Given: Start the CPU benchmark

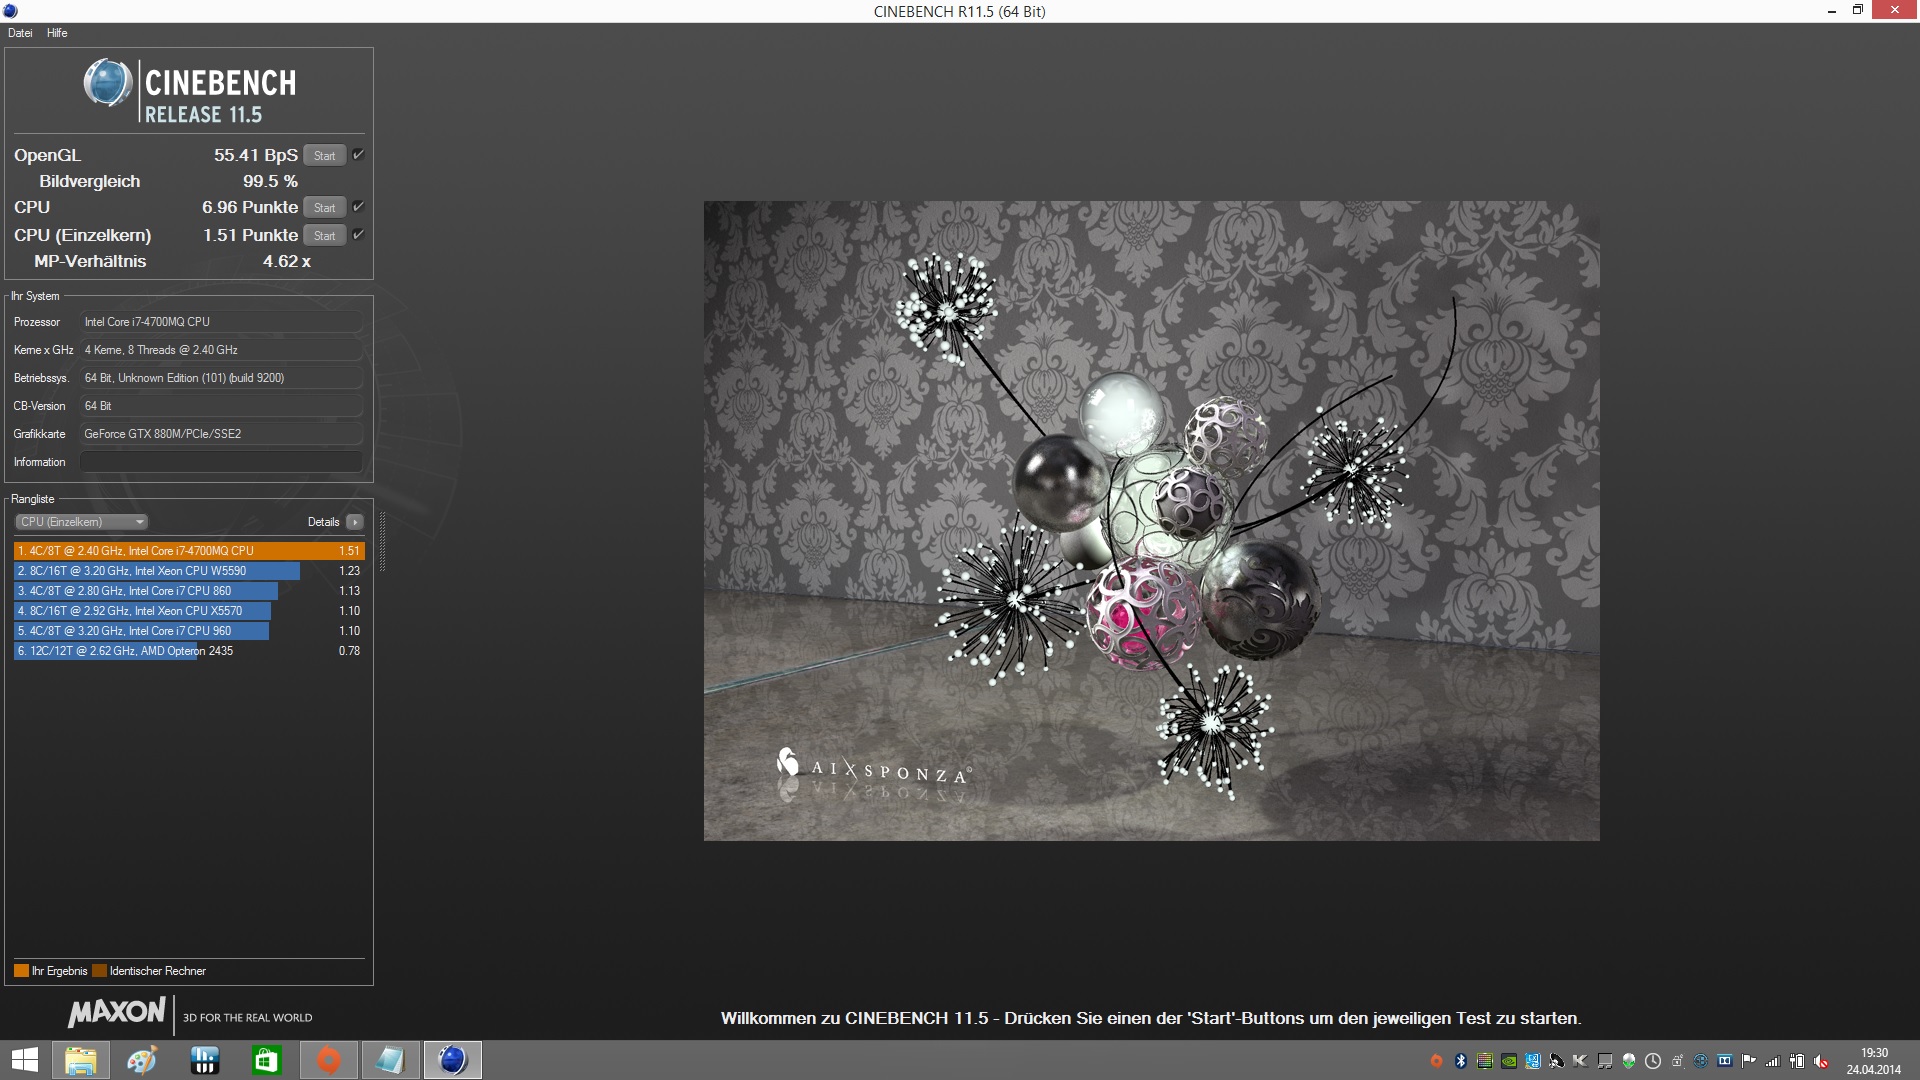Looking at the screenshot, I should tap(324, 208).
